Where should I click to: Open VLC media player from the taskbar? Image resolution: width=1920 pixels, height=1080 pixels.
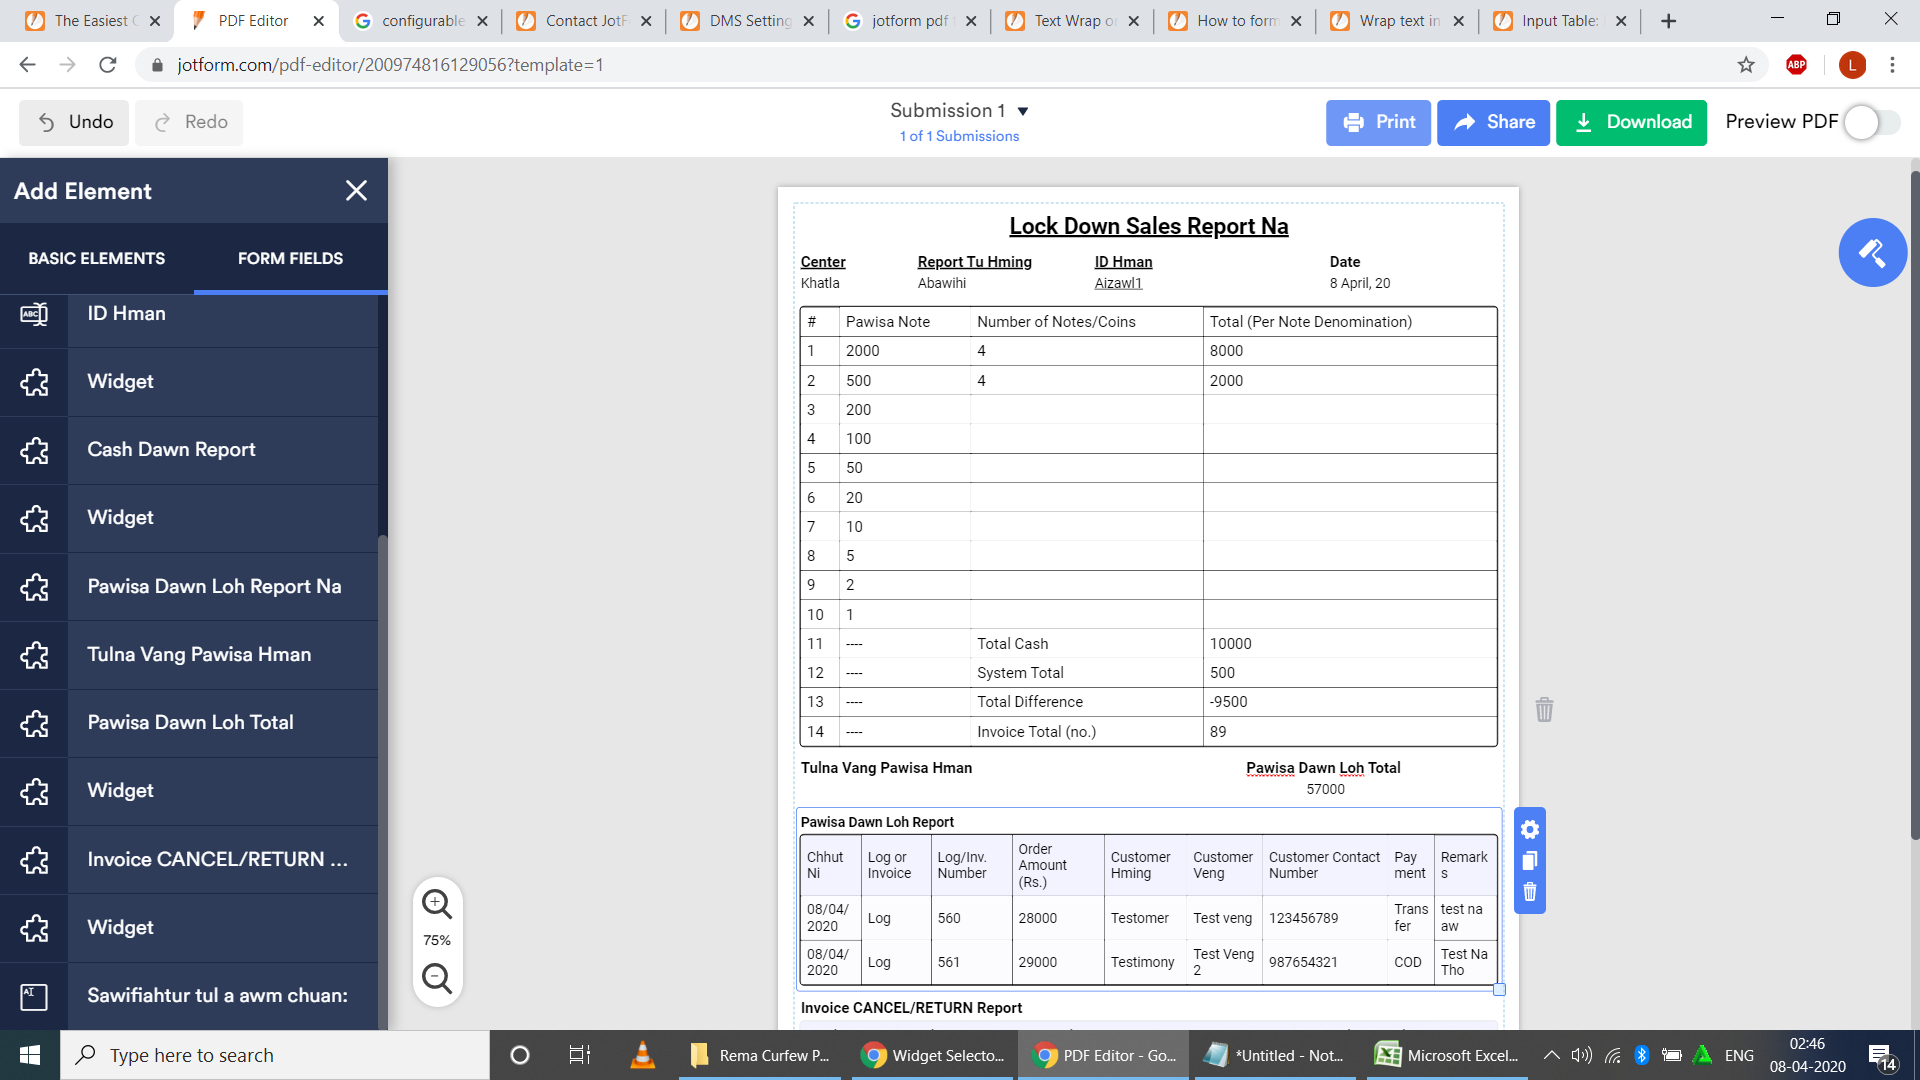641,1055
